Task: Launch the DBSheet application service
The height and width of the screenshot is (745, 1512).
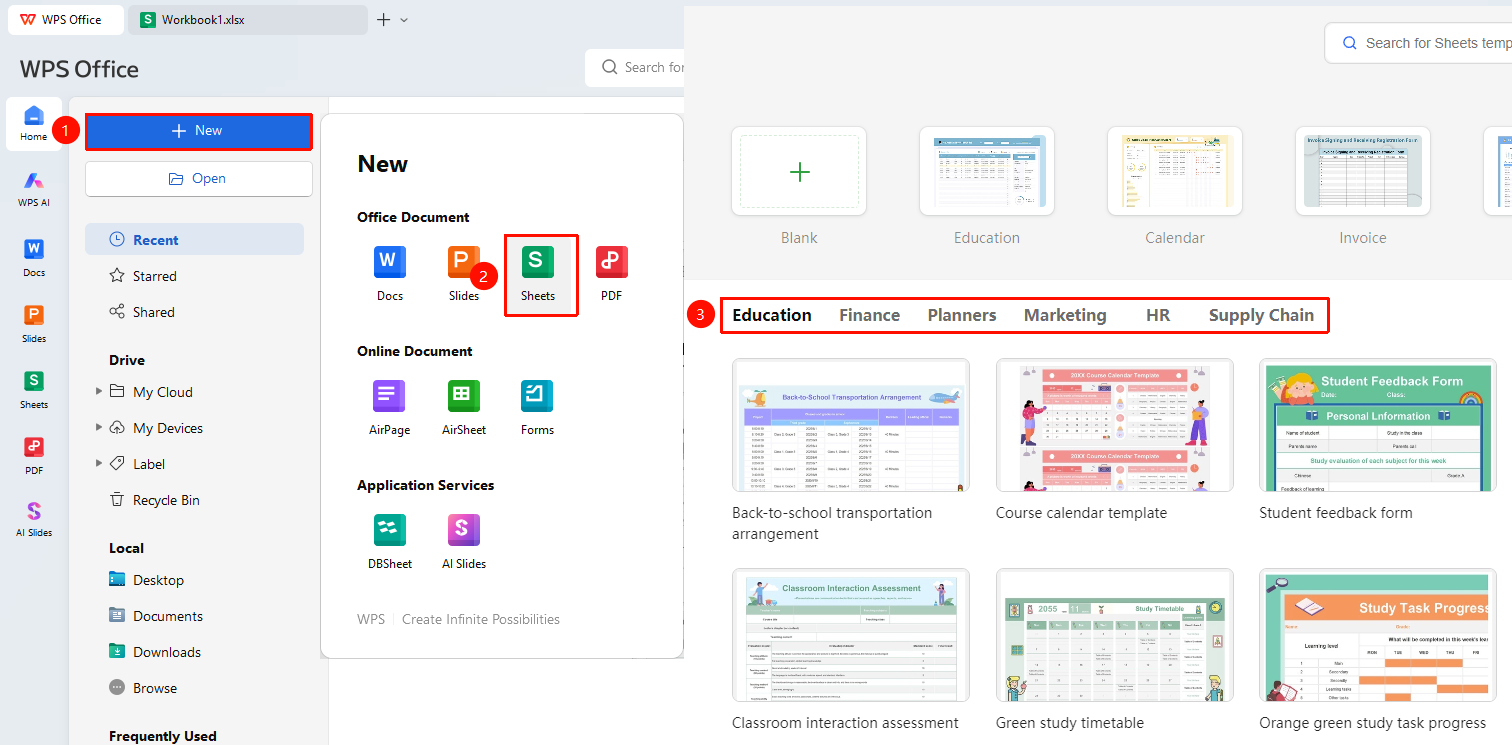Action: coord(390,541)
